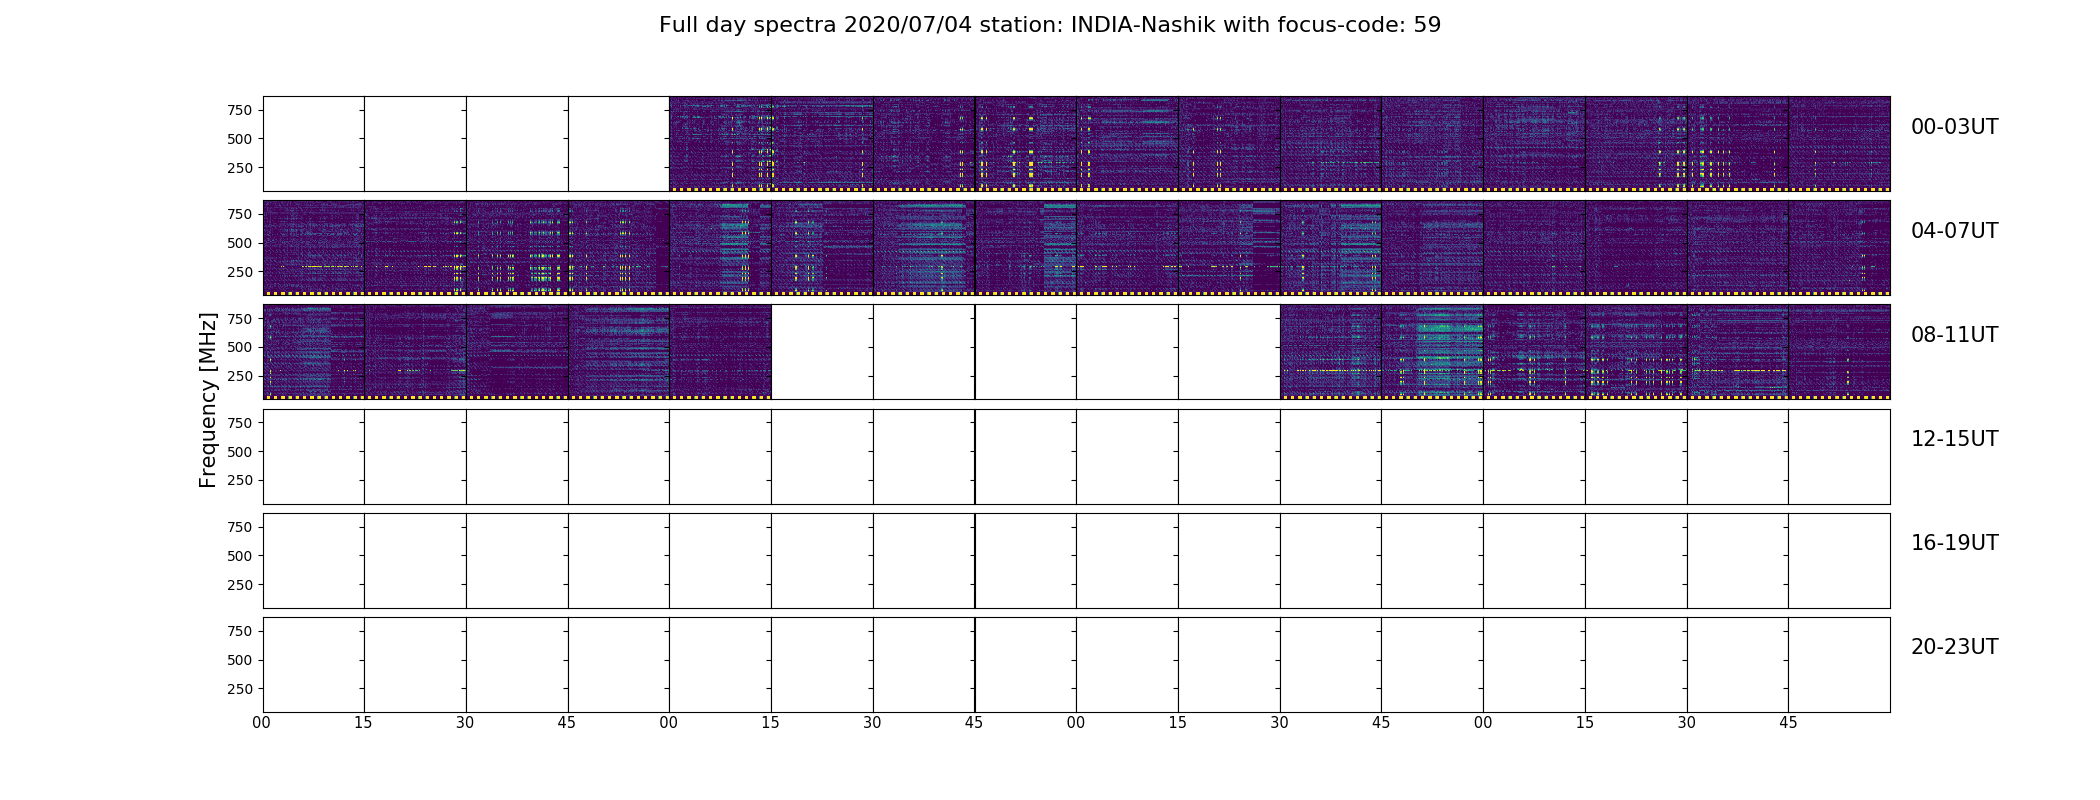Click the 250 tick of the 00-03UT row
The height and width of the screenshot is (800, 2100).
(x=239, y=168)
